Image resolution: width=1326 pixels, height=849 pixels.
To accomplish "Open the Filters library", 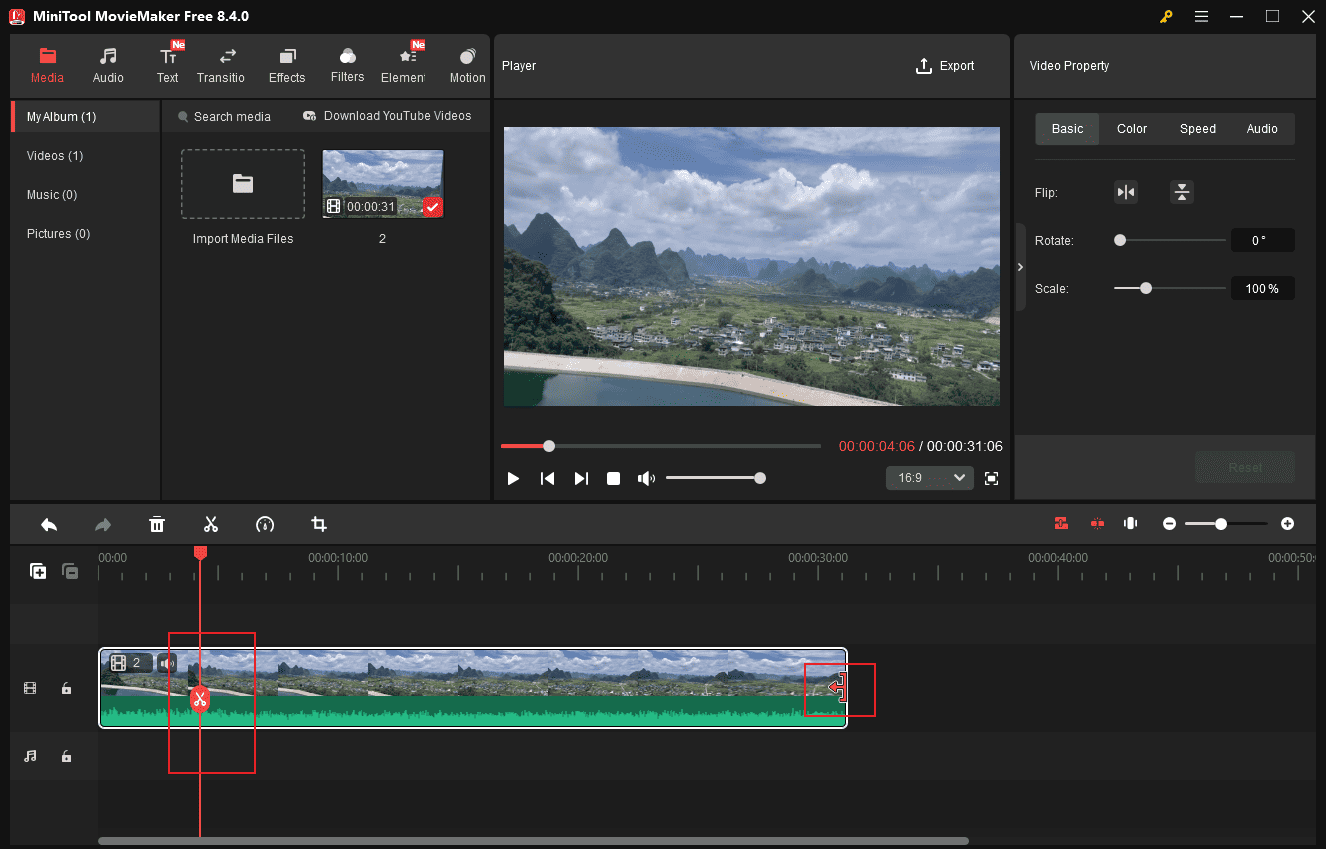I will tap(347, 64).
